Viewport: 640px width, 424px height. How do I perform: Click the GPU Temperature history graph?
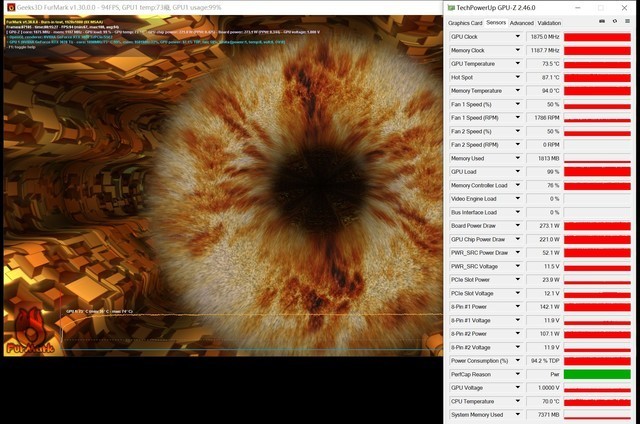point(597,64)
